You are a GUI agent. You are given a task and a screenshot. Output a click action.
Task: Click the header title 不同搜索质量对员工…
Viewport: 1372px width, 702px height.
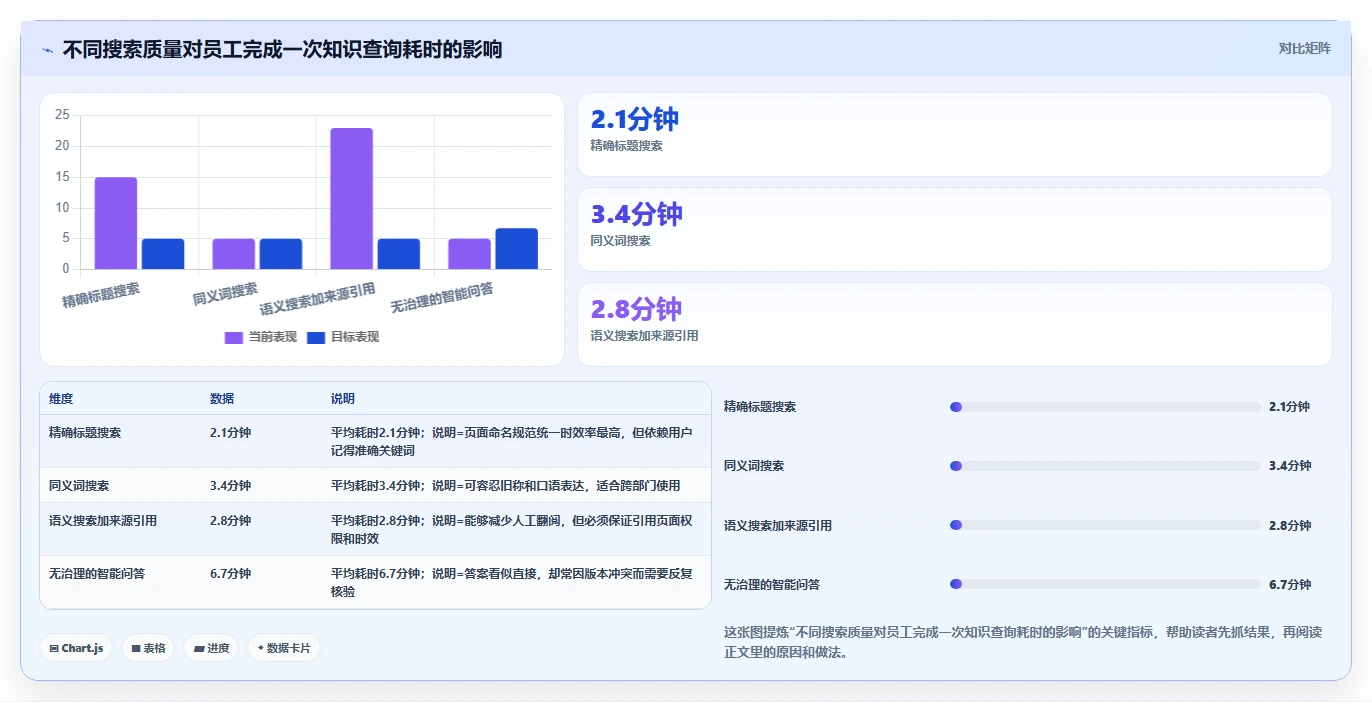pyautogui.click(x=282, y=49)
